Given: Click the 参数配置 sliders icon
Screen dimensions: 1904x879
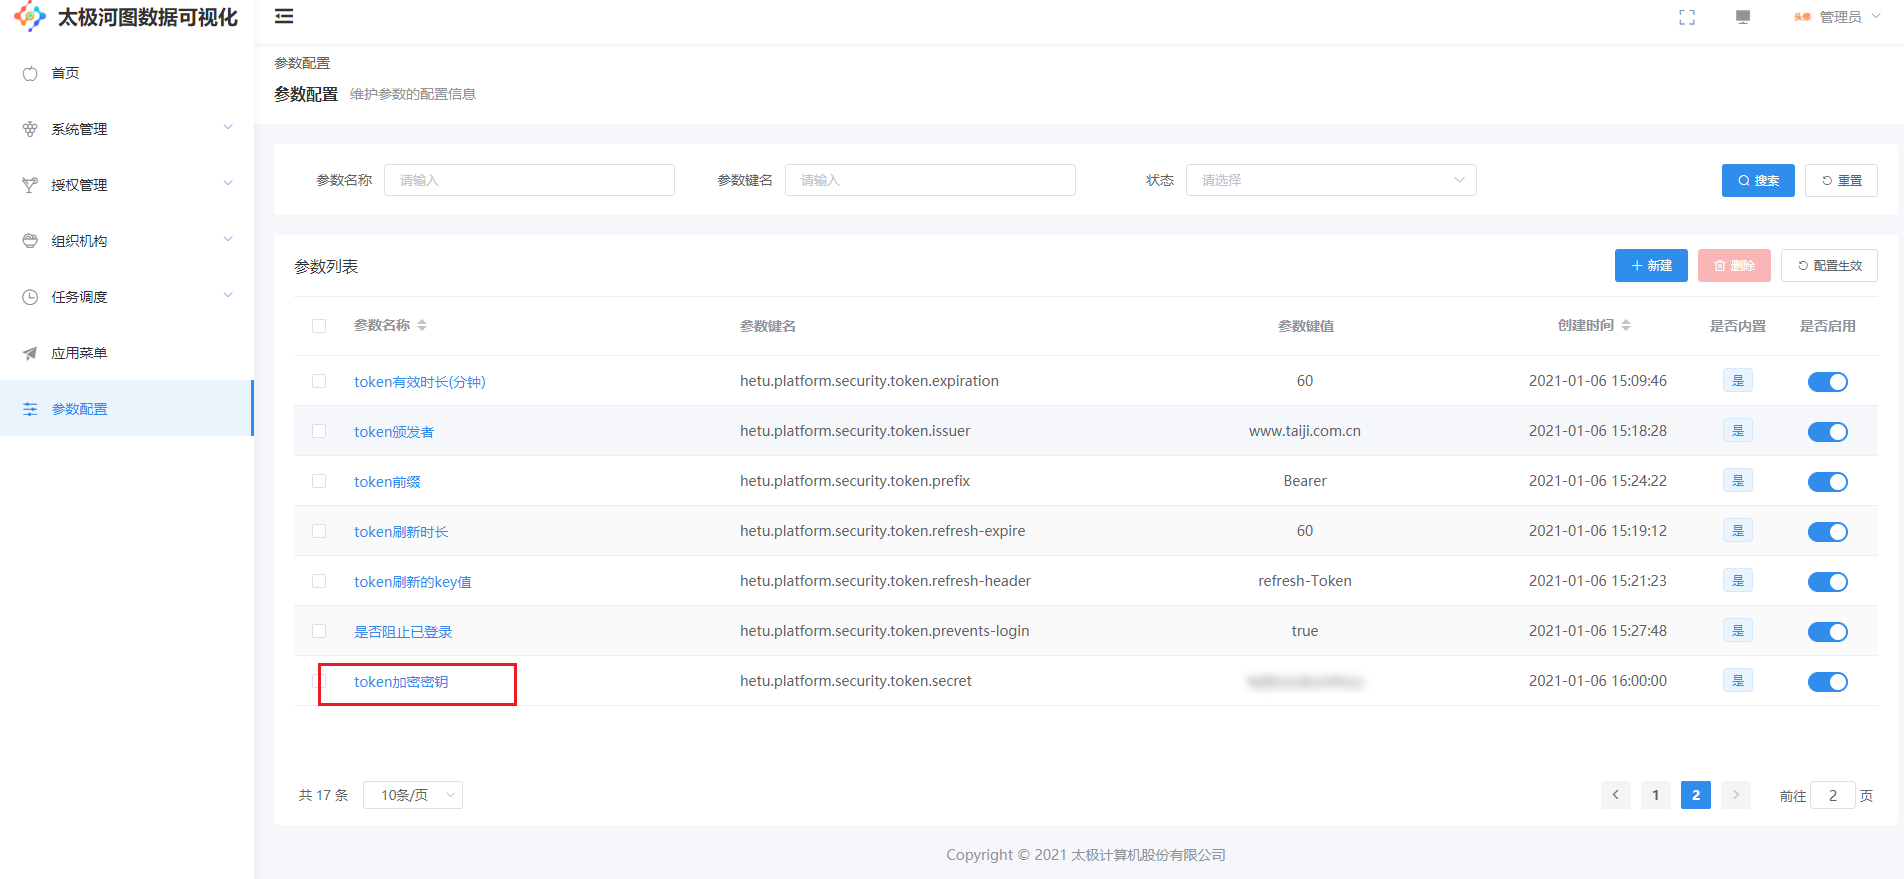Looking at the screenshot, I should pyautogui.click(x=30, y=409).
